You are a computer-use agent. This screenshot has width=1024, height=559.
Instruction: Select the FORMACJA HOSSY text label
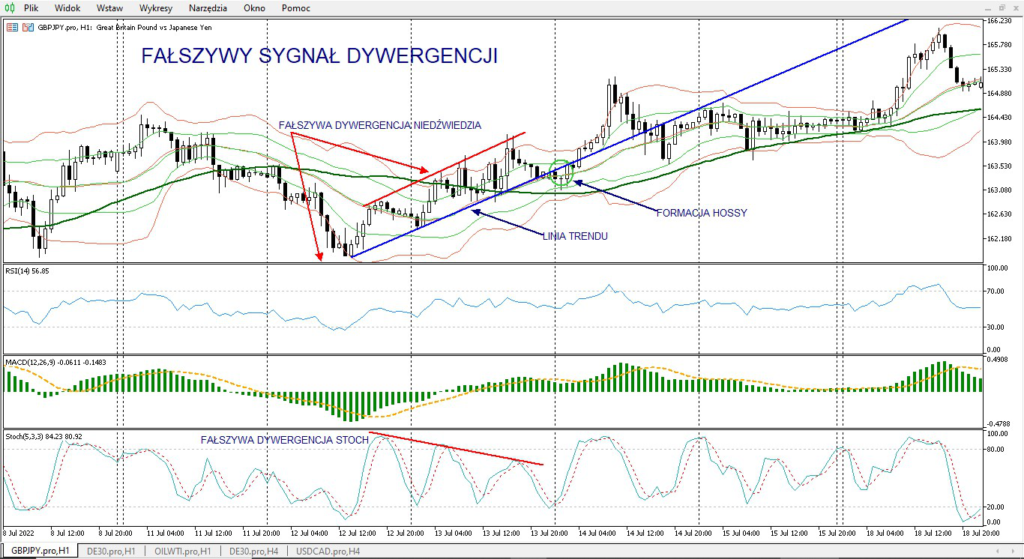[701, 213]
